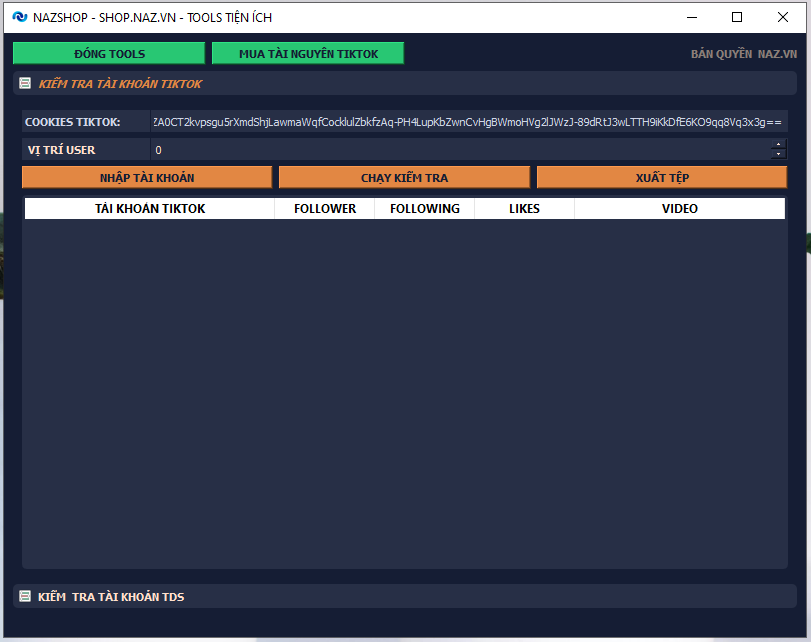The height and width of the screenshot is (642, 811).
Task: Collapse the KIỂM TRA TÀI KHOẢN TIKTOK section icon
Action: coord(25,83)
